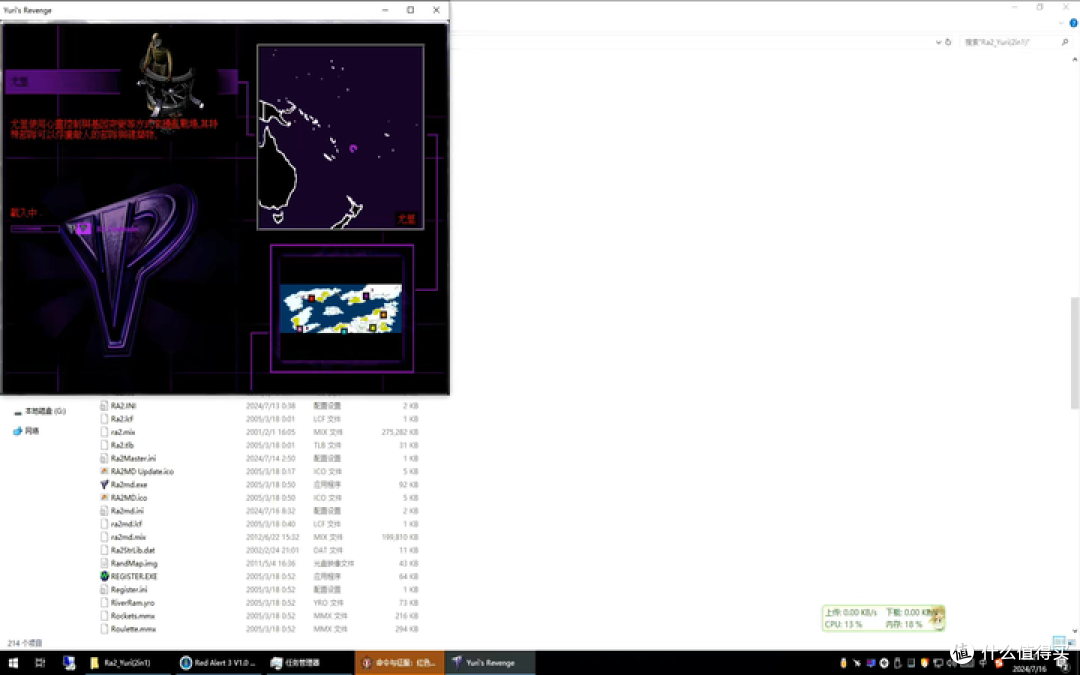Open the 网络 network node in navigation pane
Image resolution: width=1080 pixels, height=675 pixels.
(26, 431)
